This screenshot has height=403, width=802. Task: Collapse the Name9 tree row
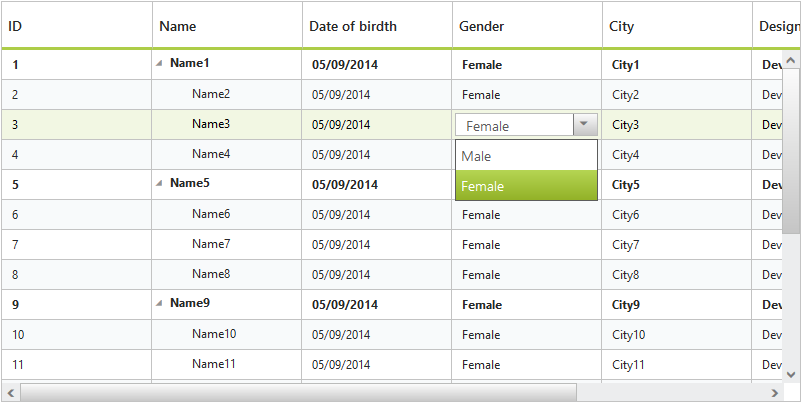coord(159,303)
